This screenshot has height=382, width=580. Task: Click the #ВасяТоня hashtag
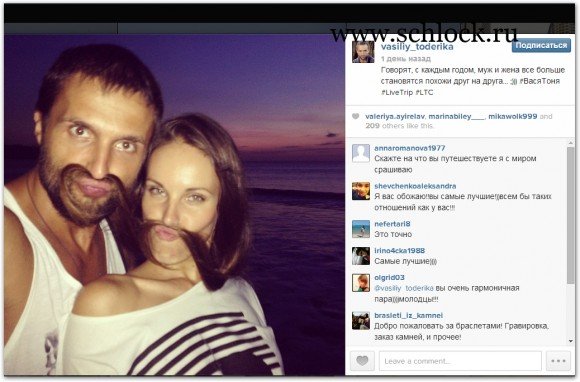click(539, 81)
